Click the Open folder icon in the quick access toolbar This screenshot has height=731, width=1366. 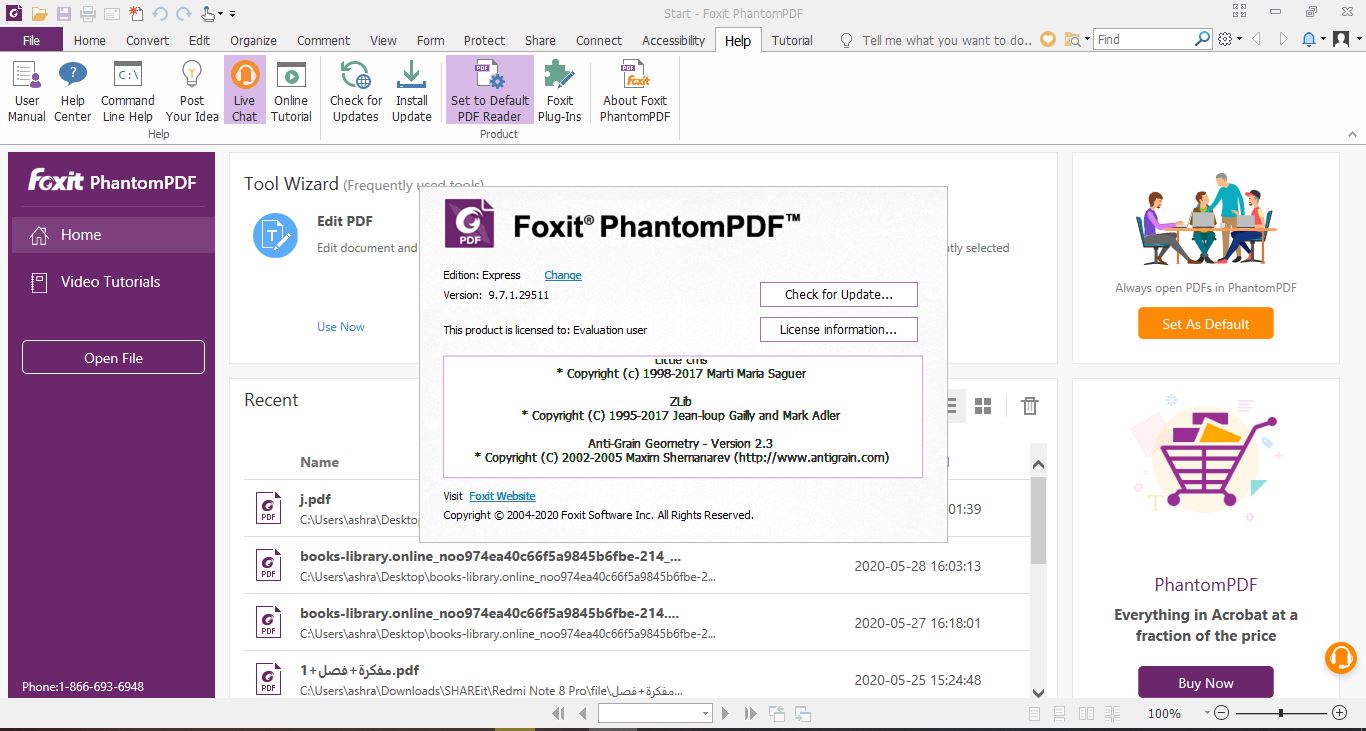coord(39,13)
